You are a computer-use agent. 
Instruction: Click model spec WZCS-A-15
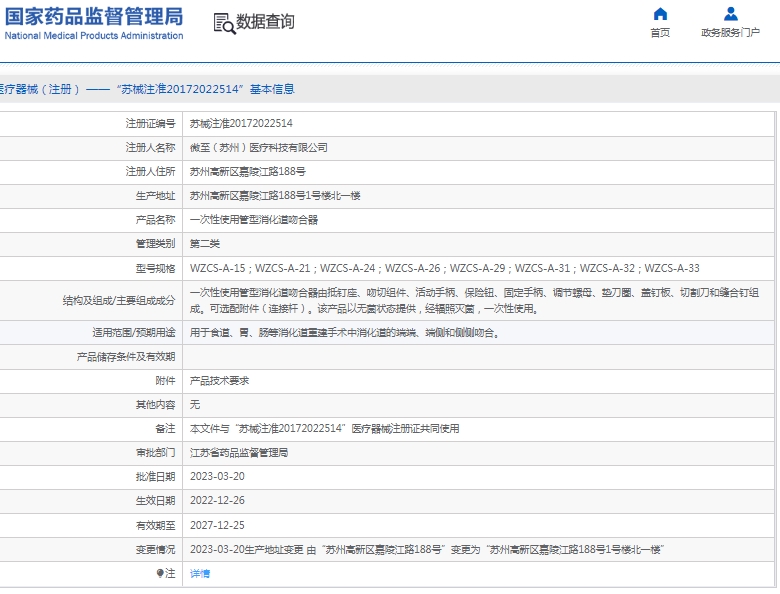[218, 269]
